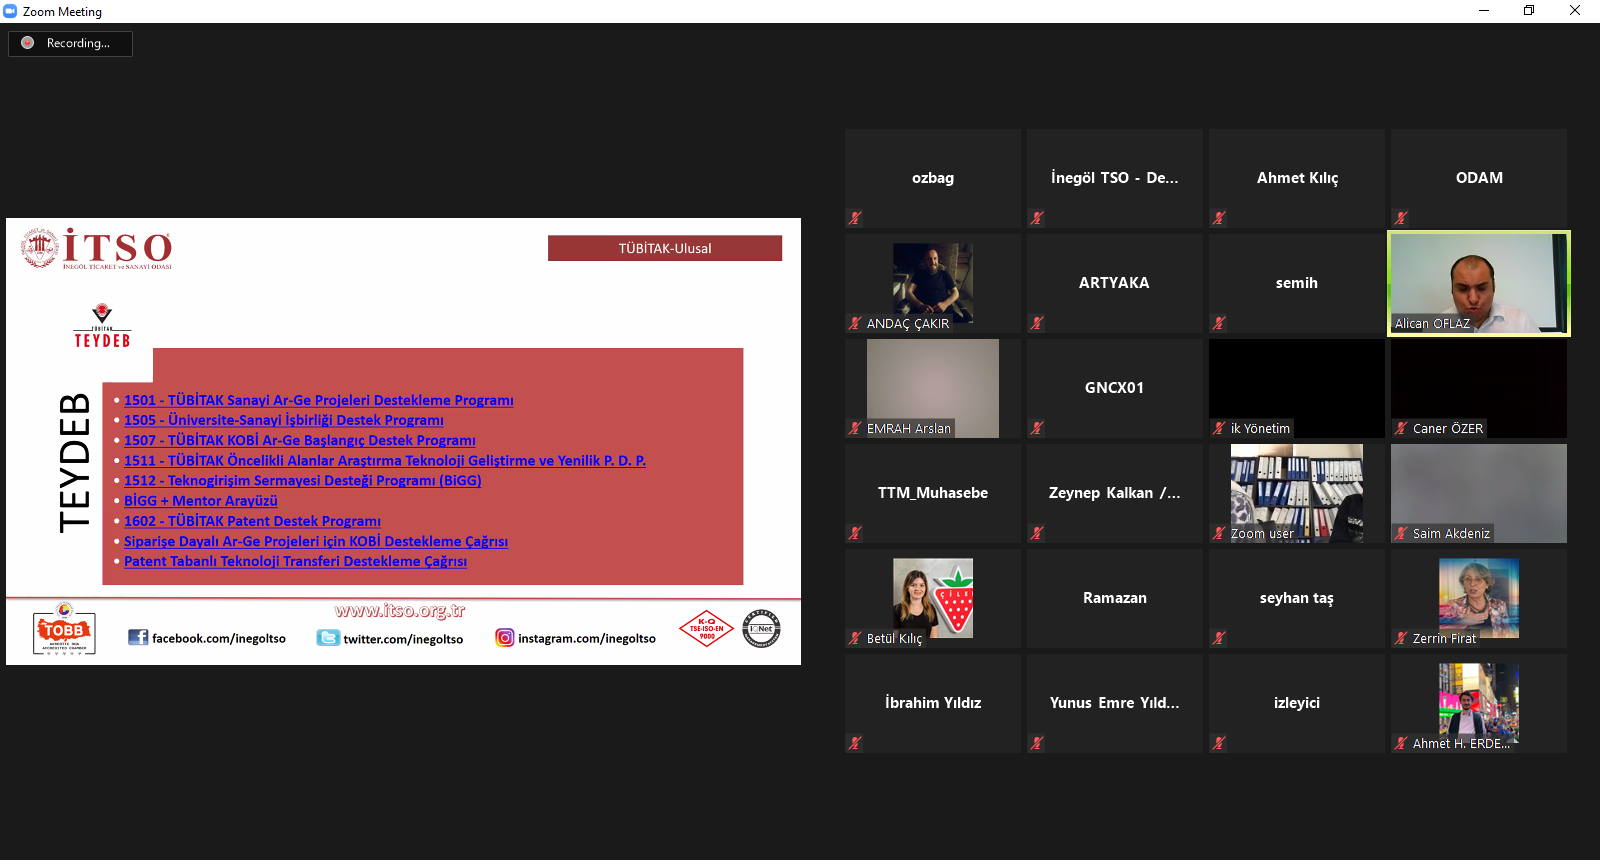This screenshot has width=1600, height=860.
Task: Click the TÜBİTAK-Ulusal header label
Action: click(x=665, y=248)
